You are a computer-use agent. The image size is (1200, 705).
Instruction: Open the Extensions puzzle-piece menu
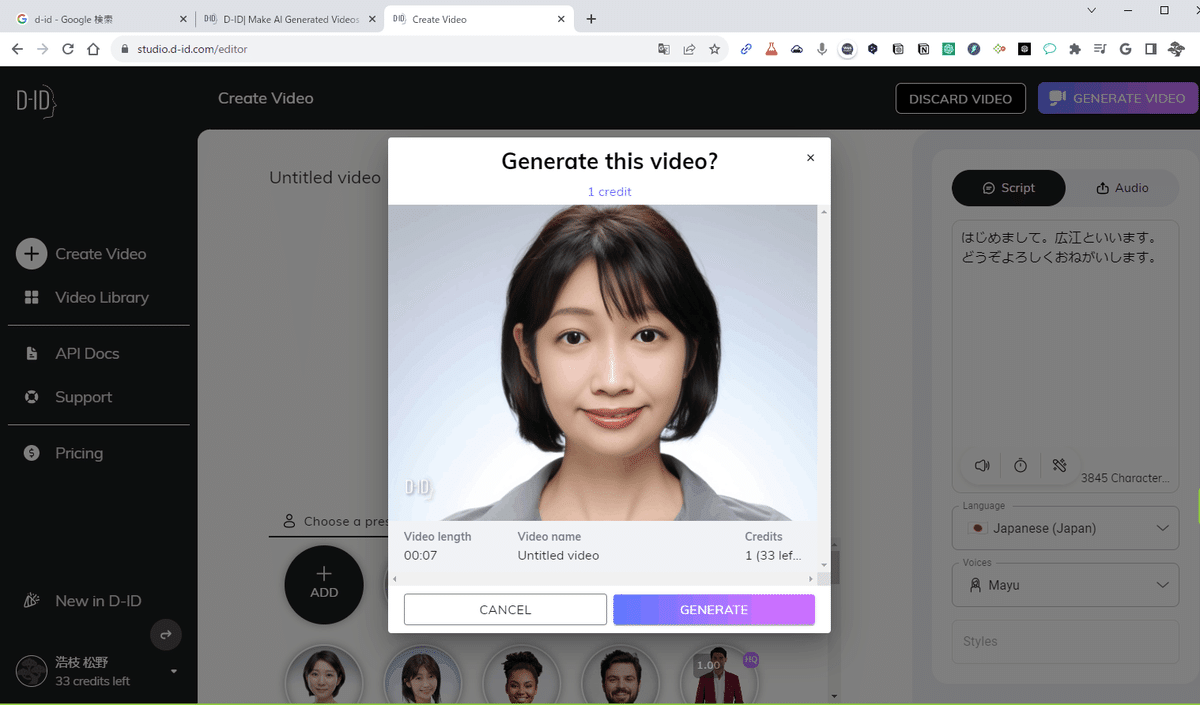1075,49
